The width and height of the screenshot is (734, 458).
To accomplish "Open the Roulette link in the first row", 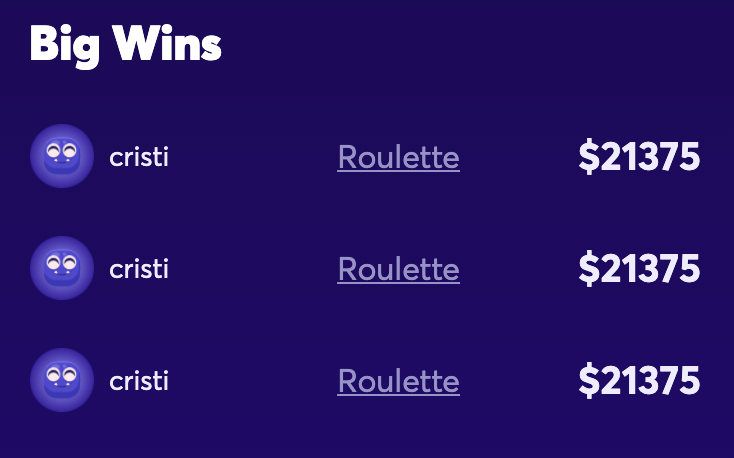I will click(398, 157).
